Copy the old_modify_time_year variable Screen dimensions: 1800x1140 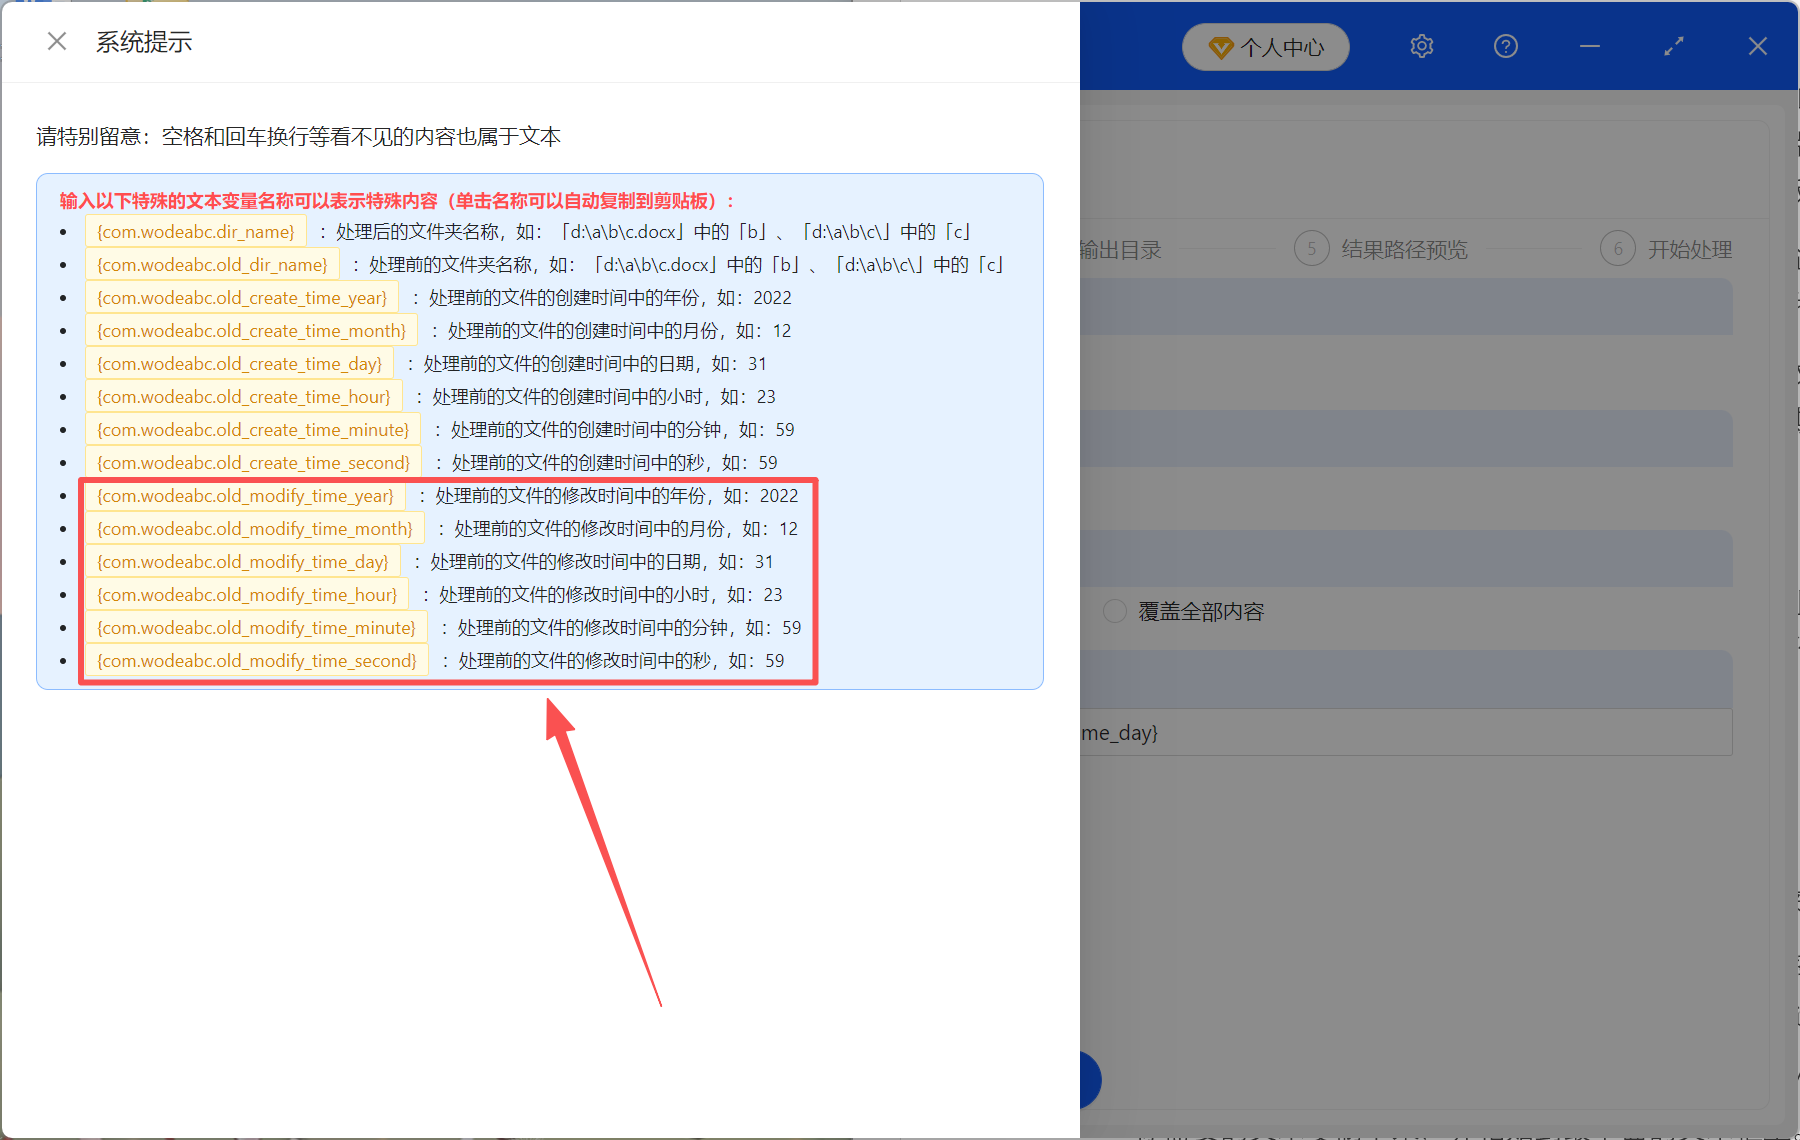point(244,495)
